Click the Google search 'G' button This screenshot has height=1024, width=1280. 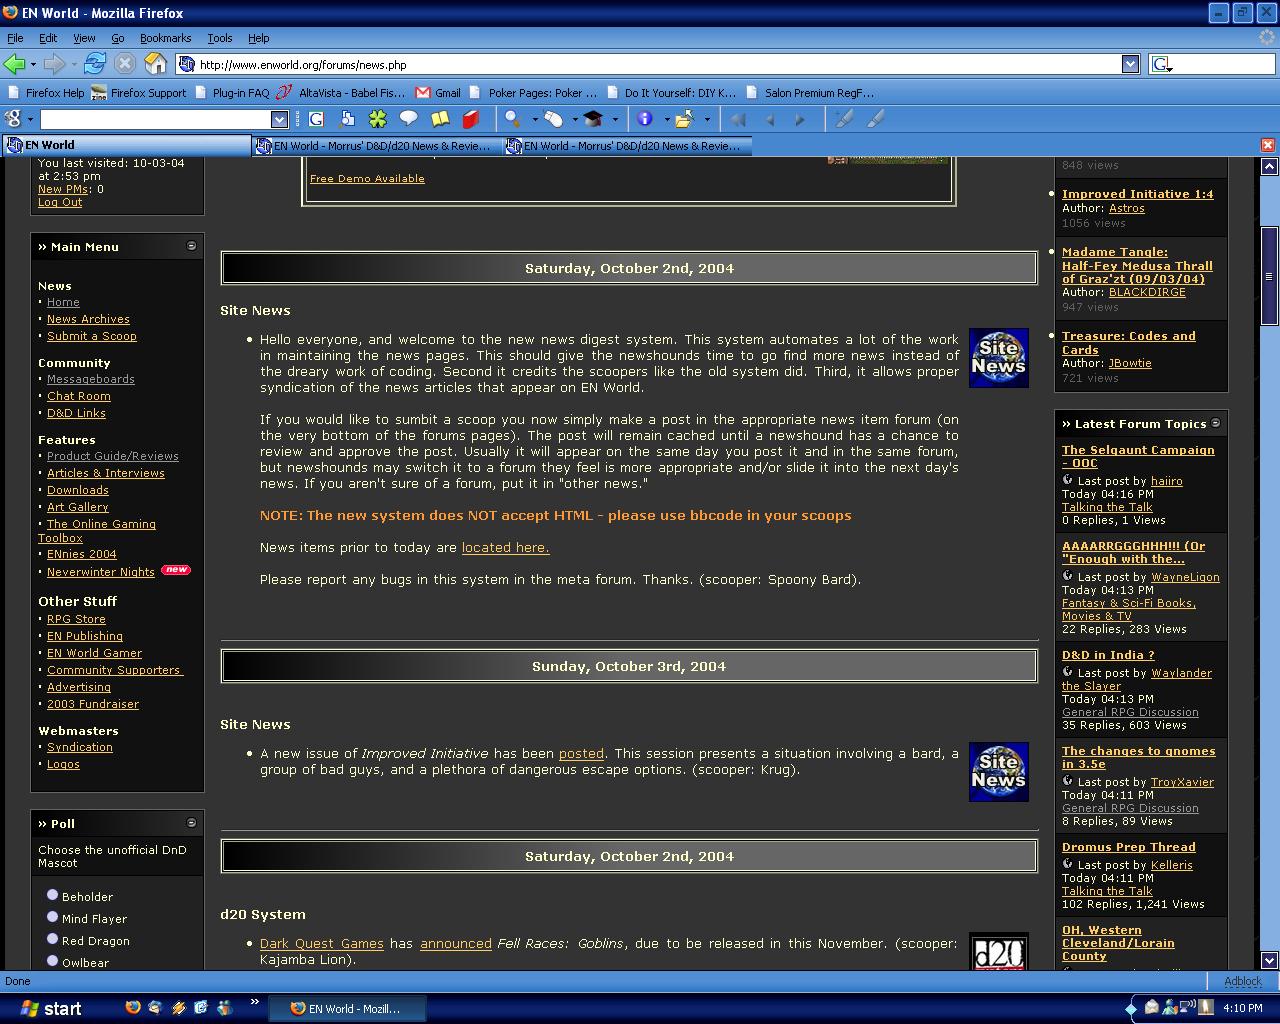pyautogui.click(x=316, y=119)
